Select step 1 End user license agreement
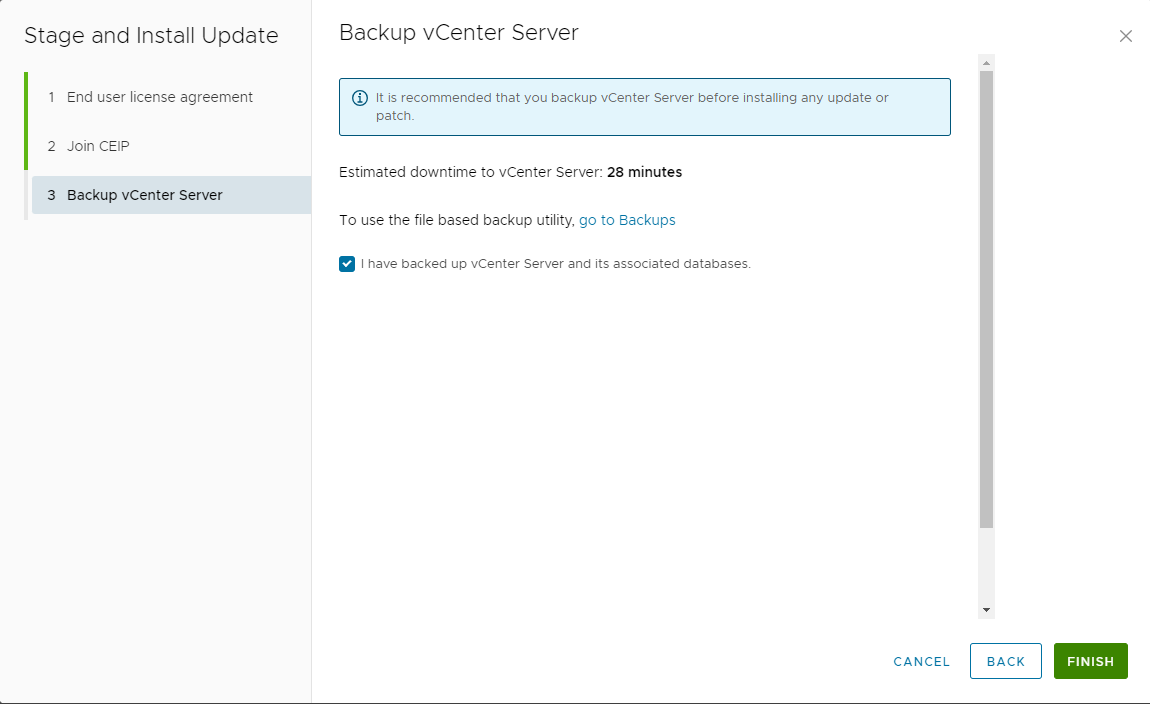 [x=159, y=97]
